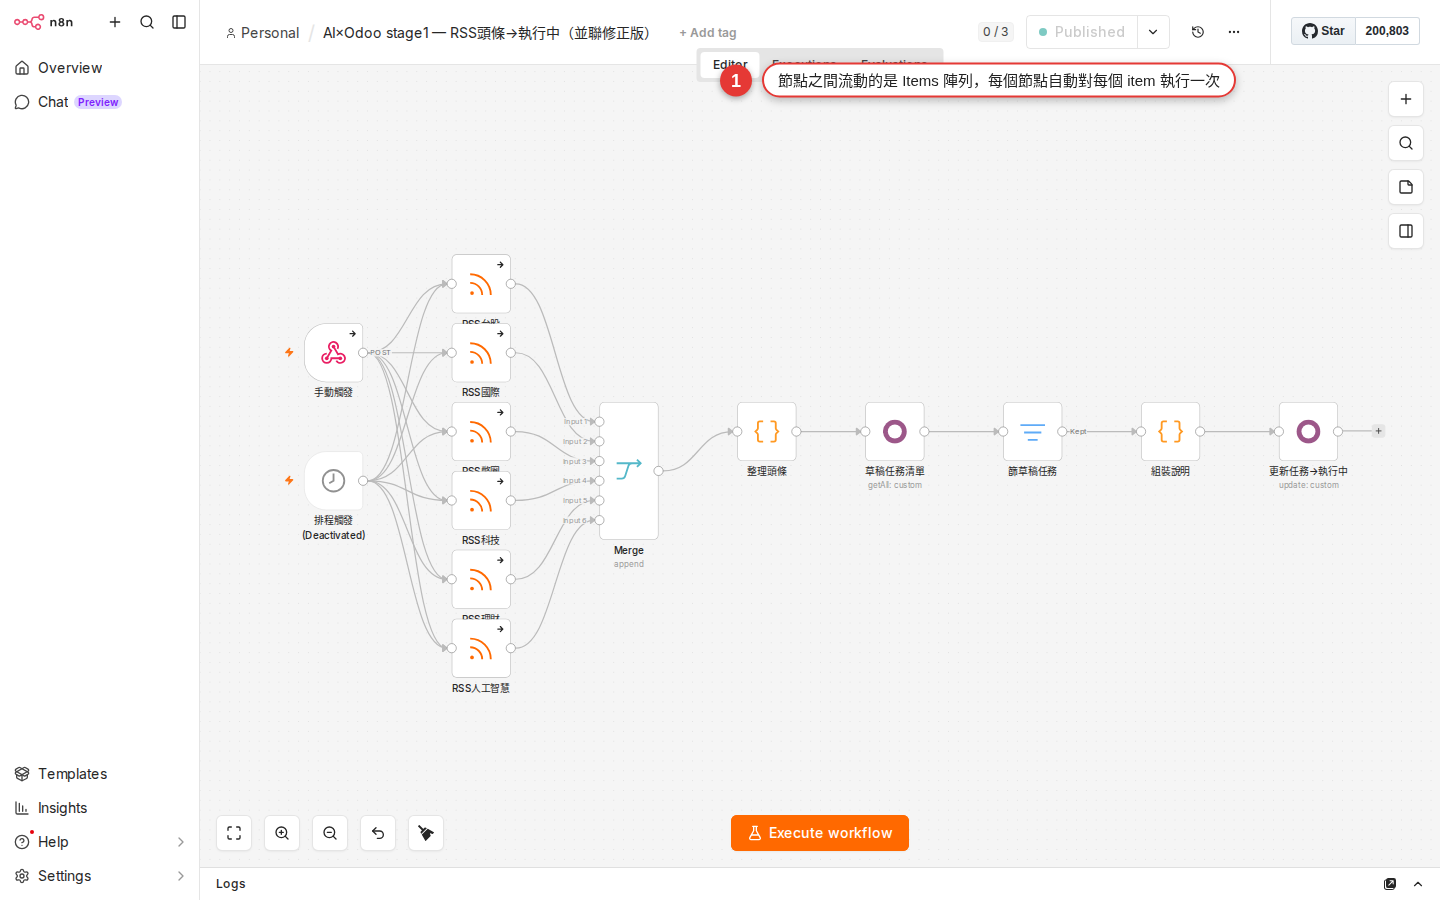1440x900 pixels.
Task: Click the Kept output of 篩草稿任務
Action: tap(1063, 432)
